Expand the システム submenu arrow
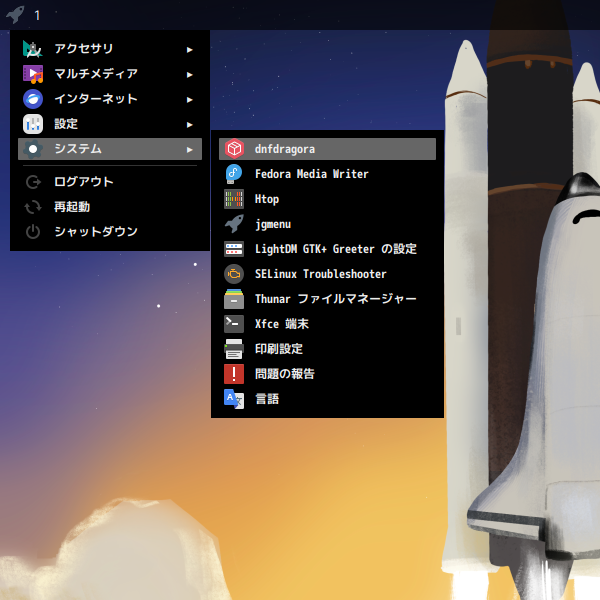The width and height of the screenshot is (600, 600). coord(189,150)
